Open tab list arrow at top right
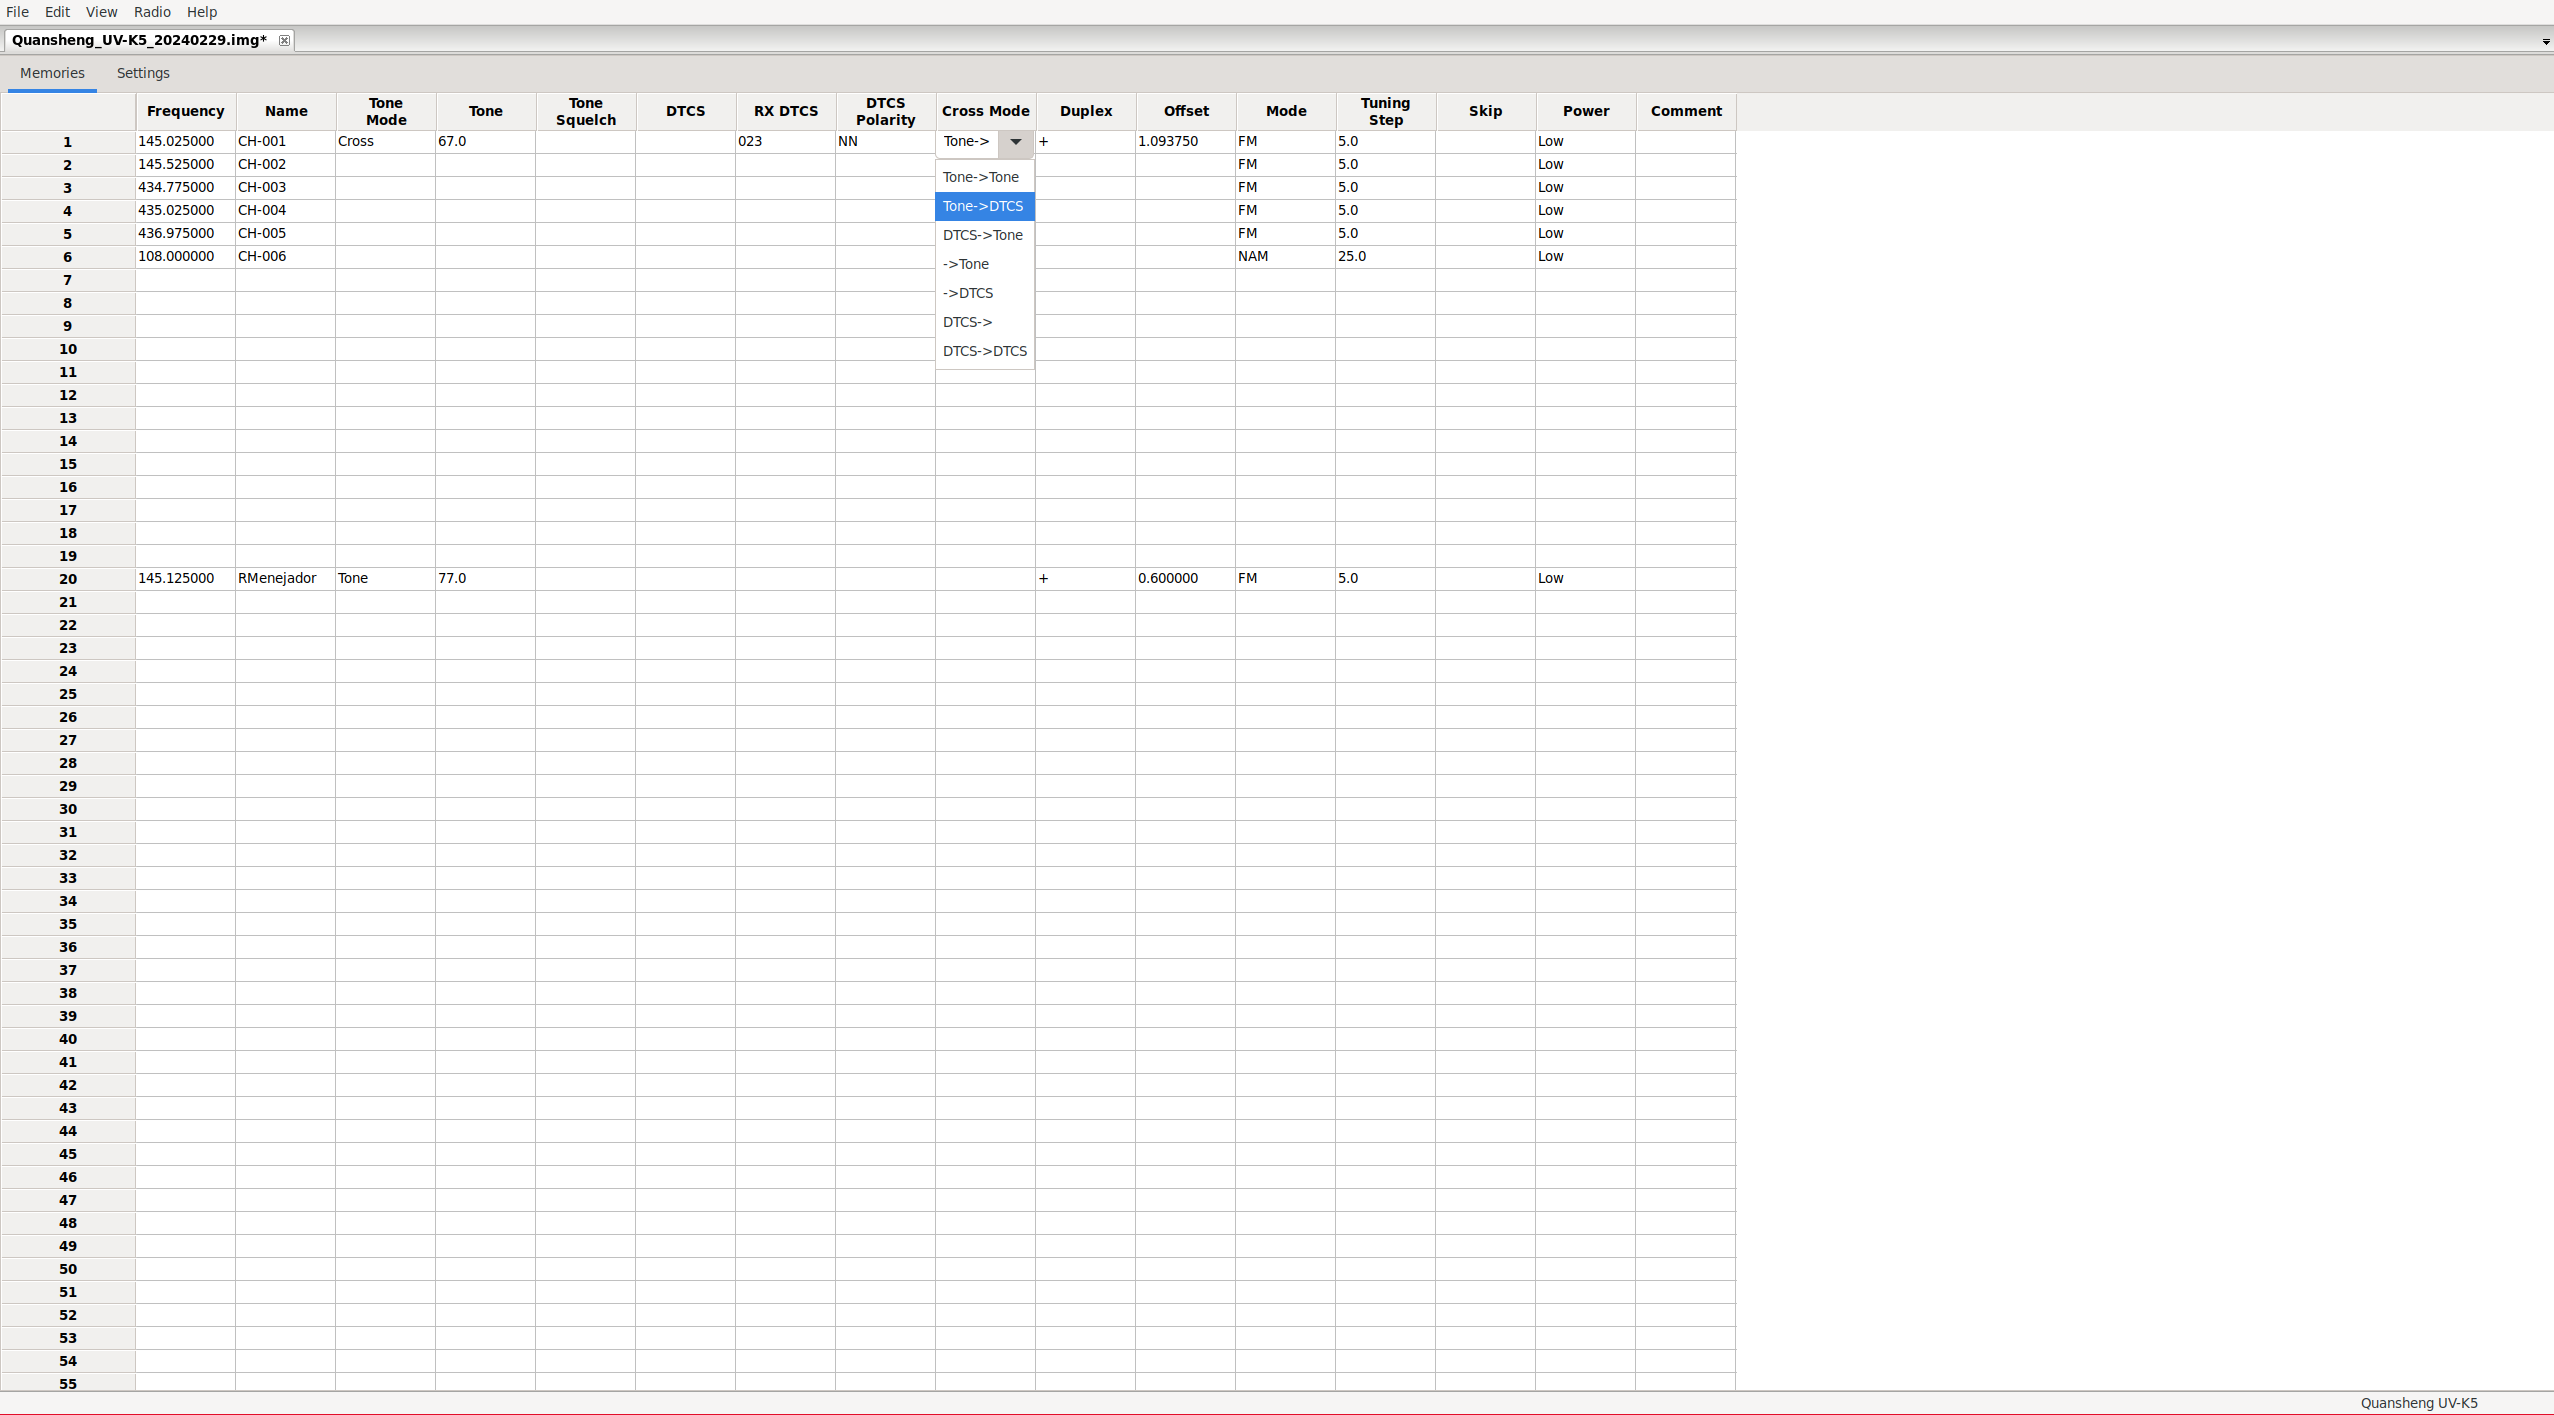This screenshot has width=2554, height=1415. click(2545, 41)
